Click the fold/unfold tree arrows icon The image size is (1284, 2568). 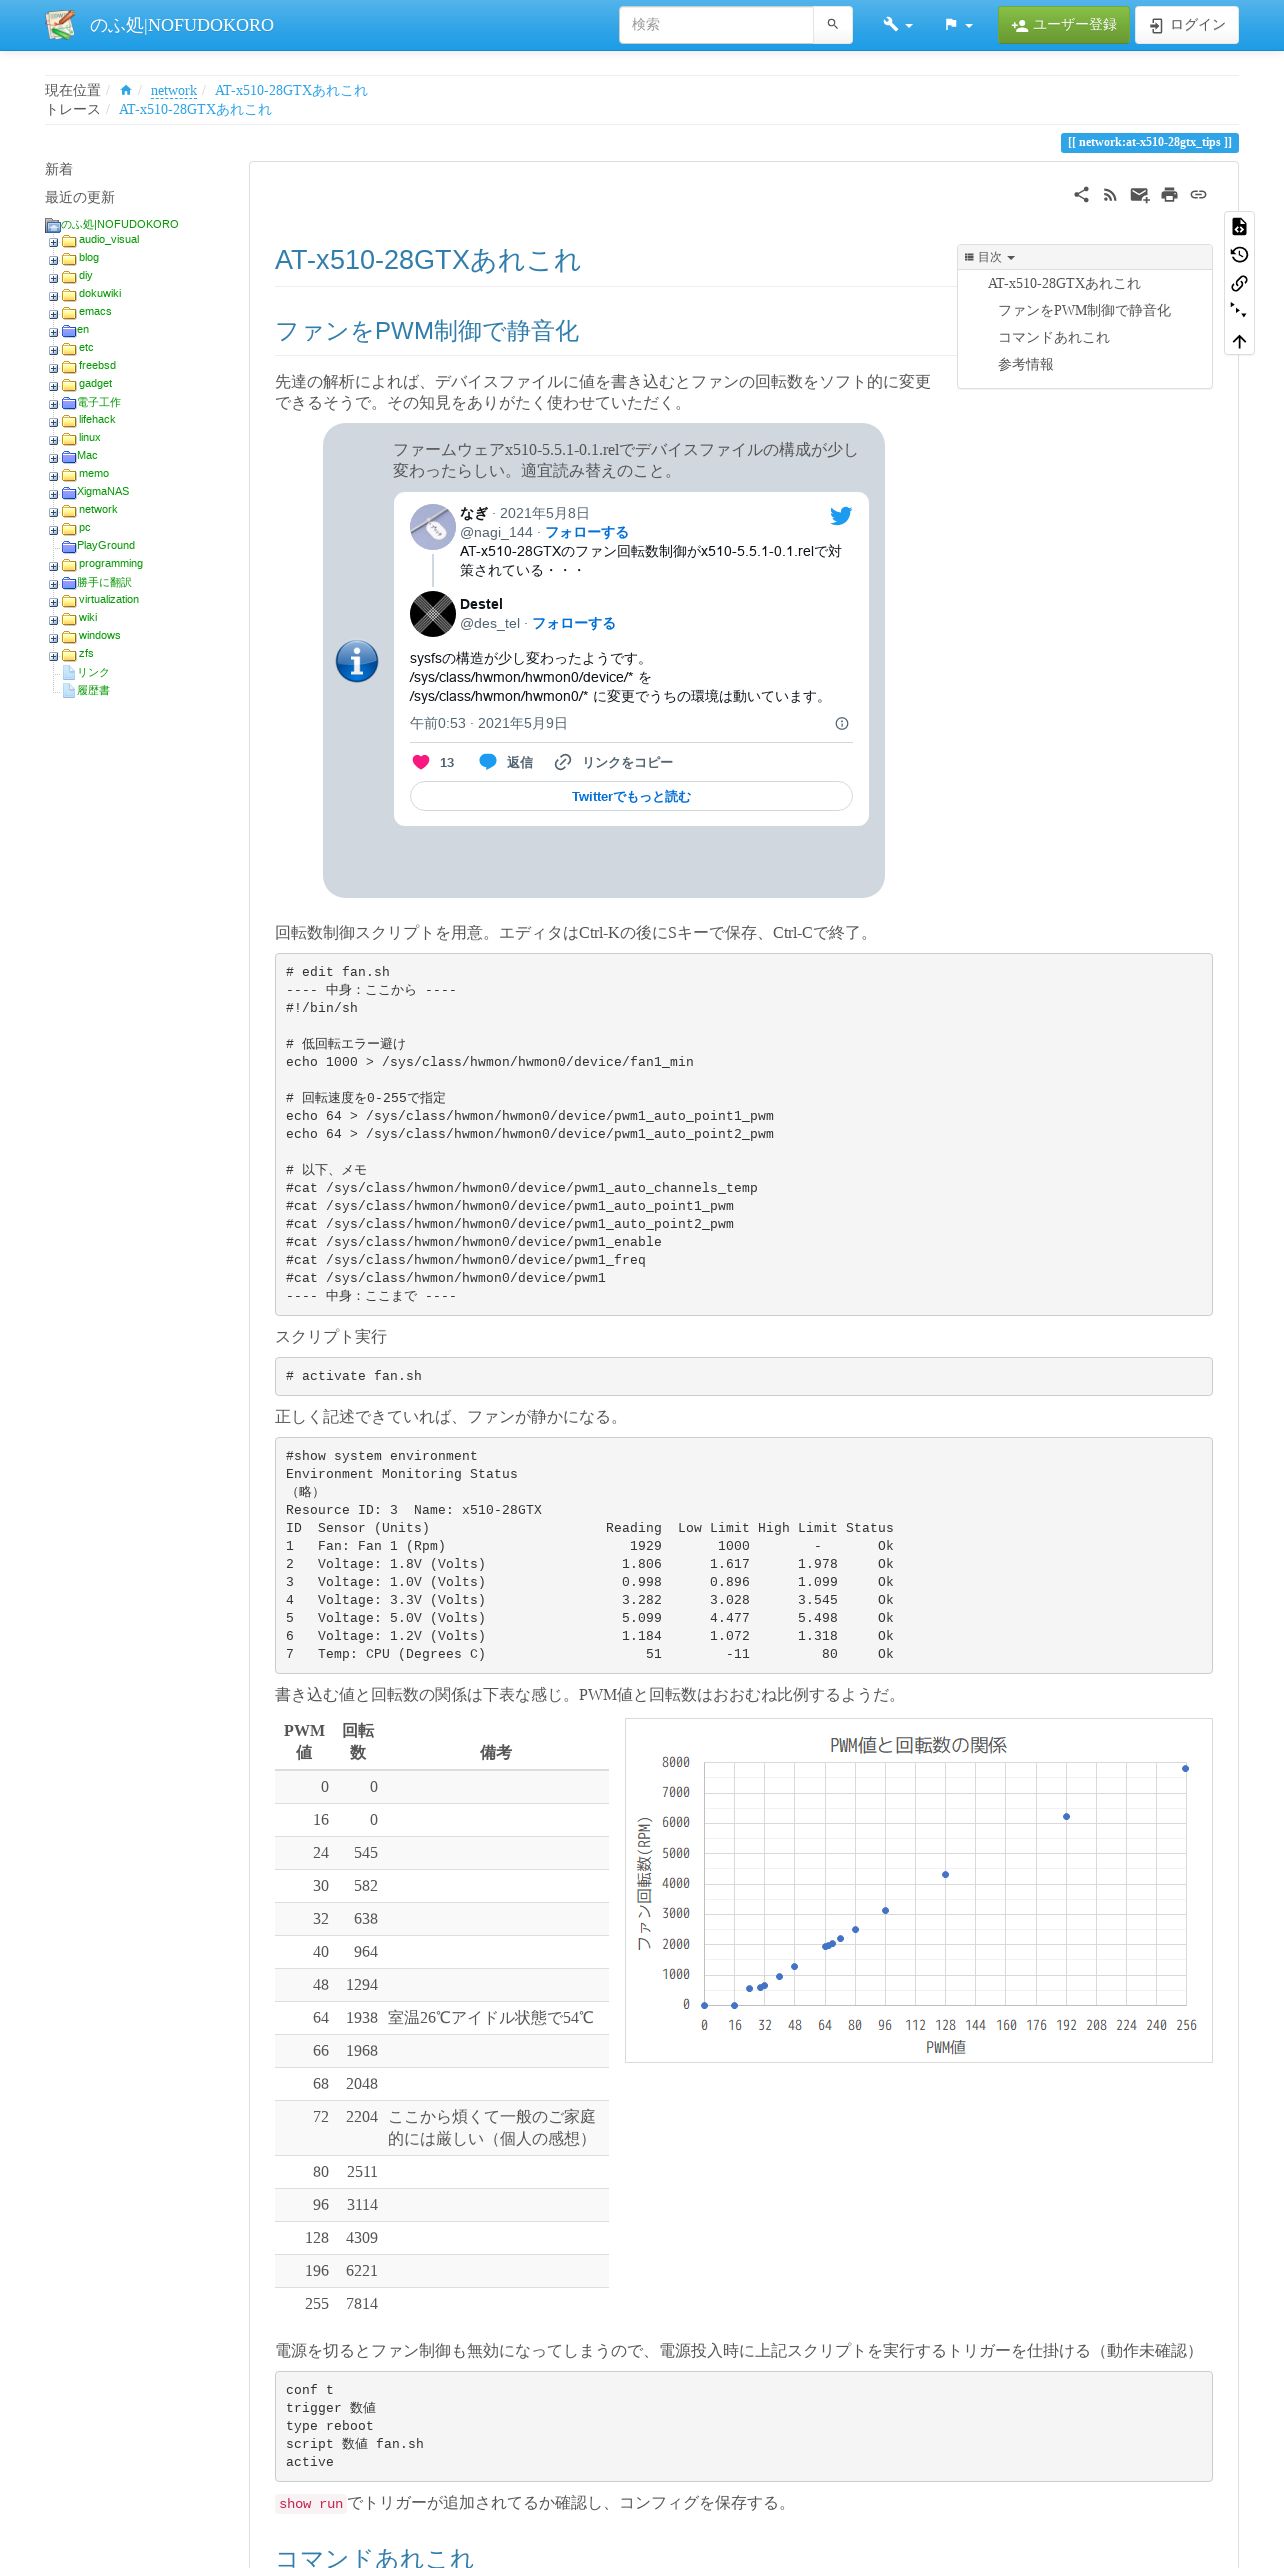pos(1239,312)
